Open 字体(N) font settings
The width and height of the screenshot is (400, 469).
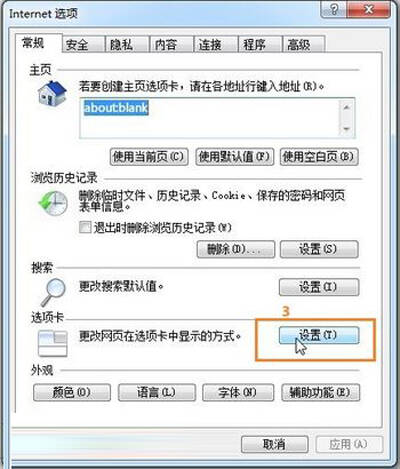click(x=238, y=392)
